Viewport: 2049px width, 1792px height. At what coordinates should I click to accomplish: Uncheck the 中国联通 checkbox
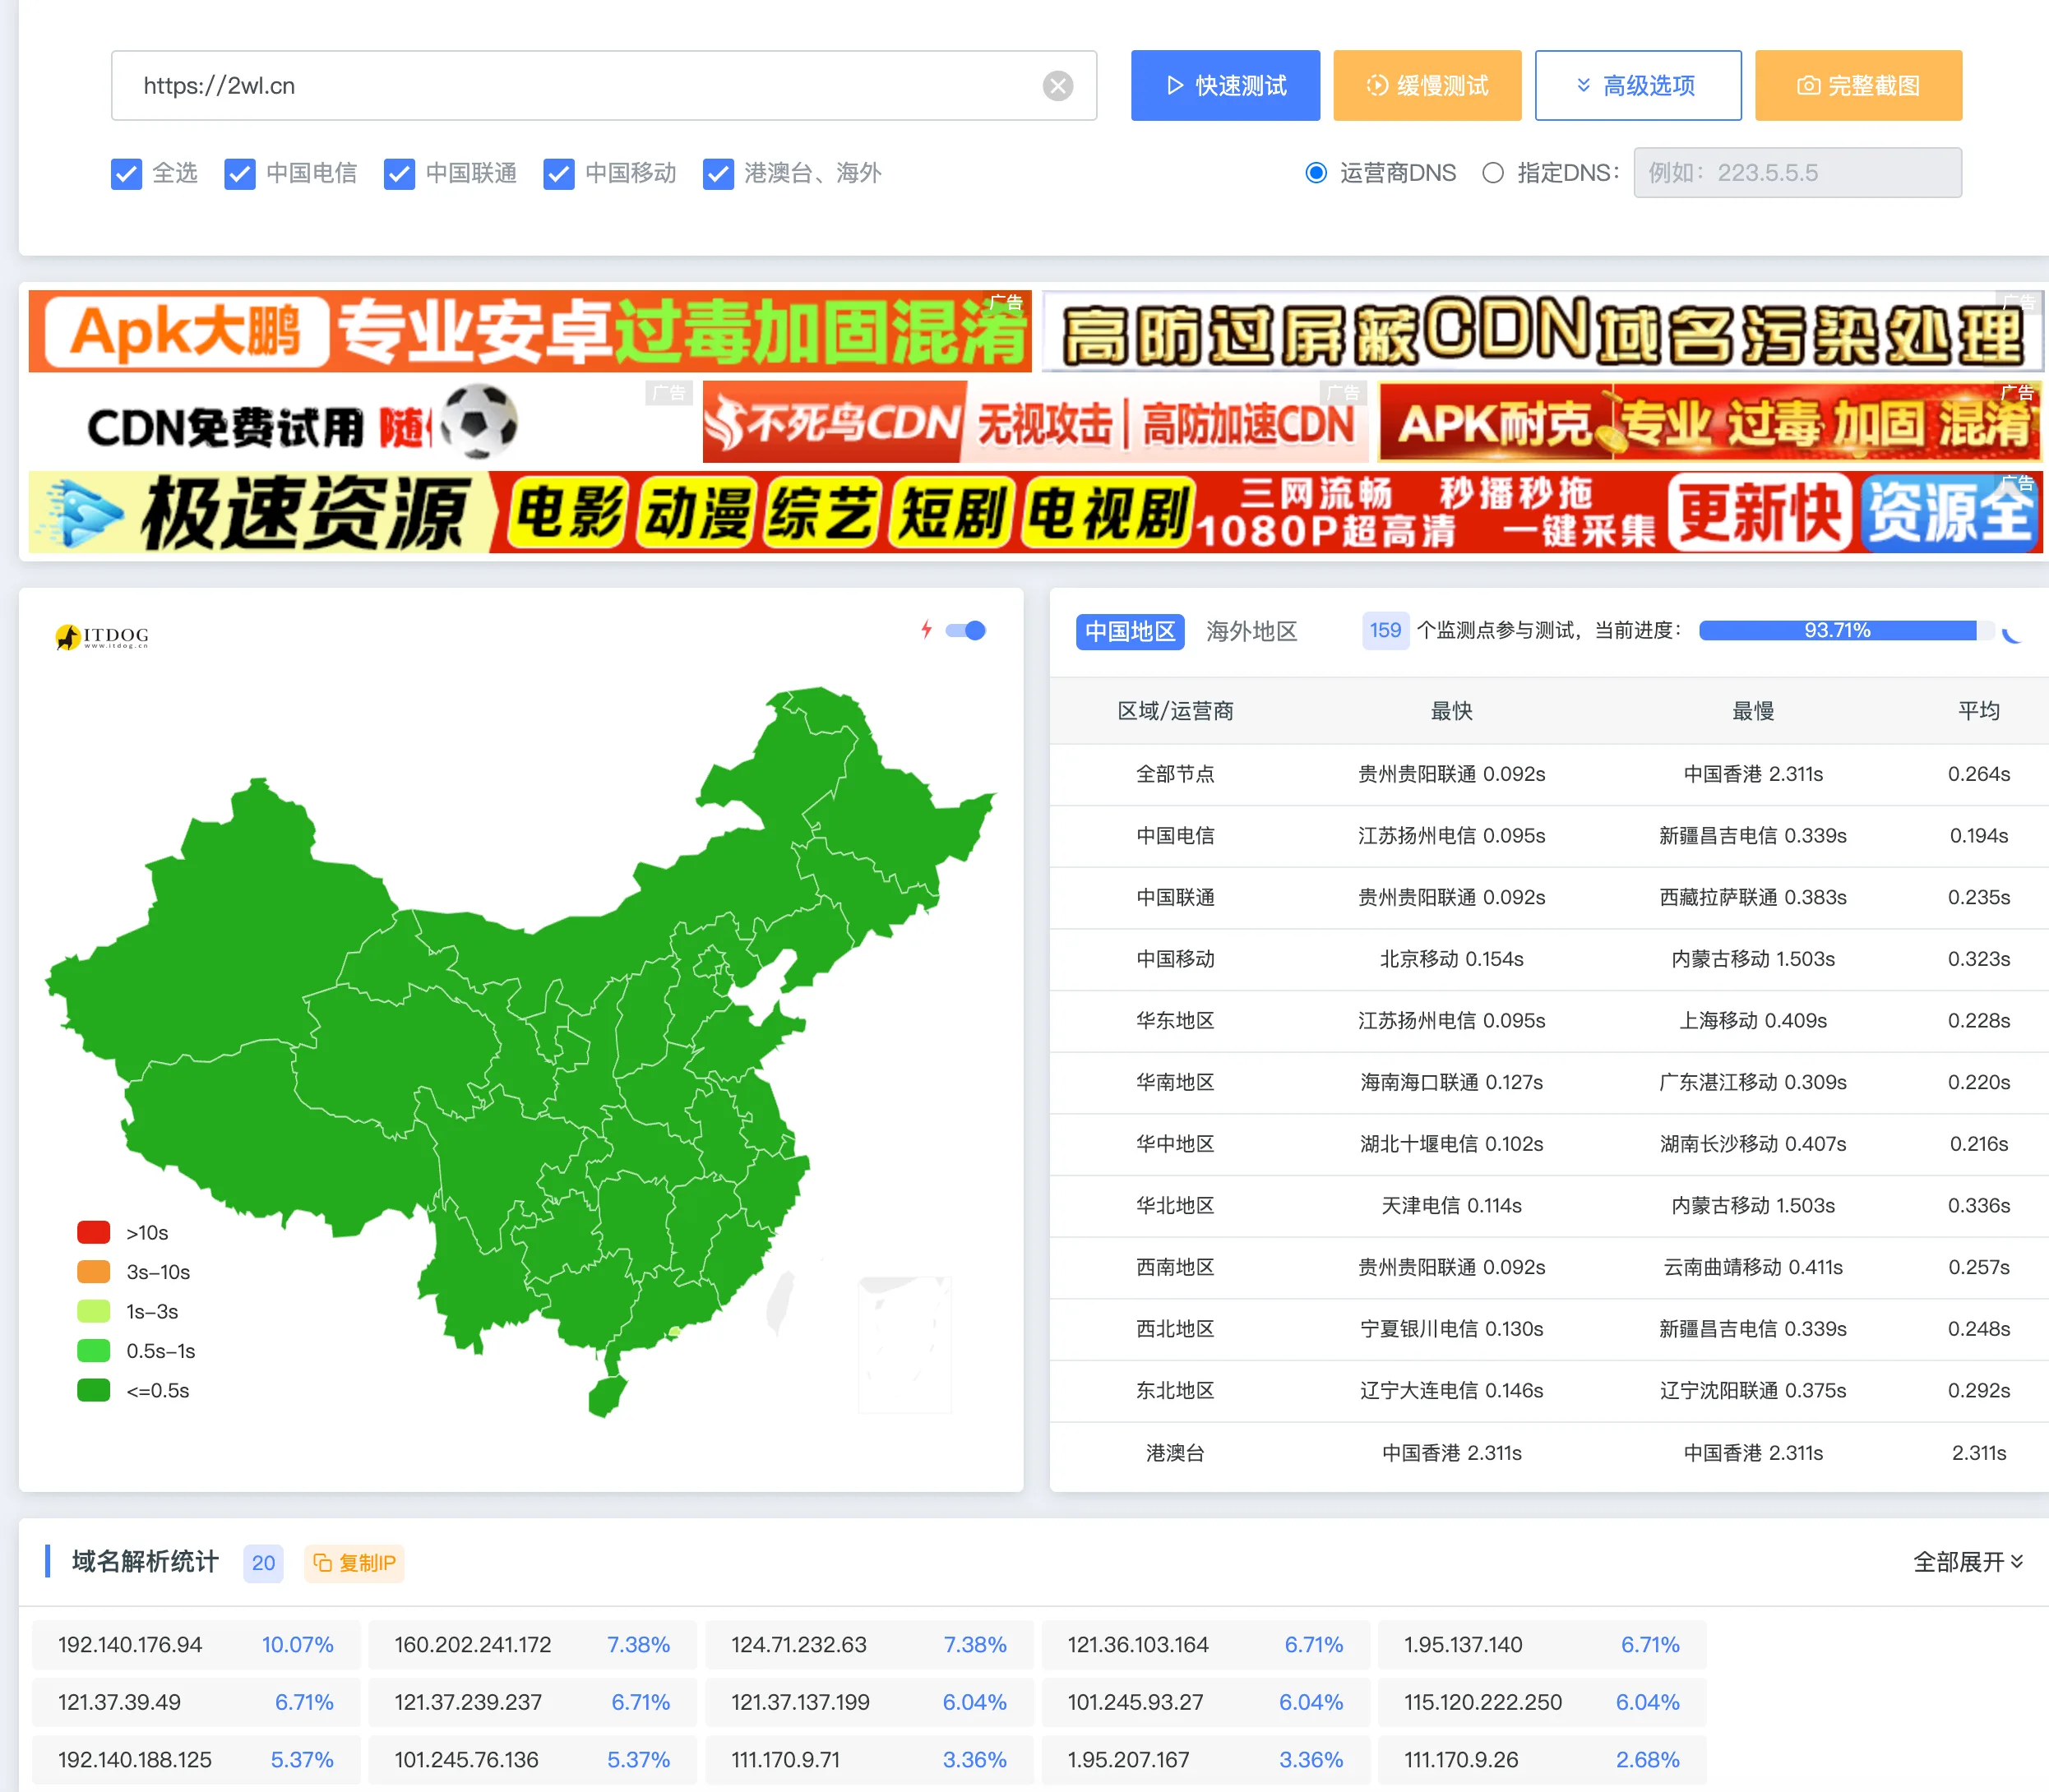tap(399, 173)
